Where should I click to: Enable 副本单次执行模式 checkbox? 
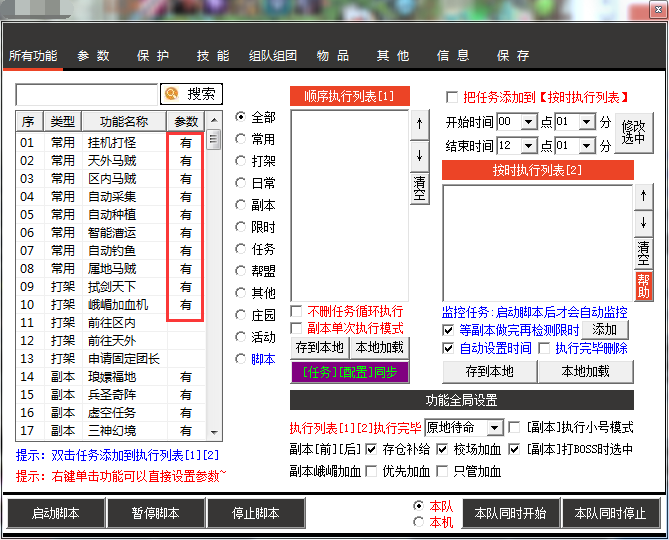point(296,328)
